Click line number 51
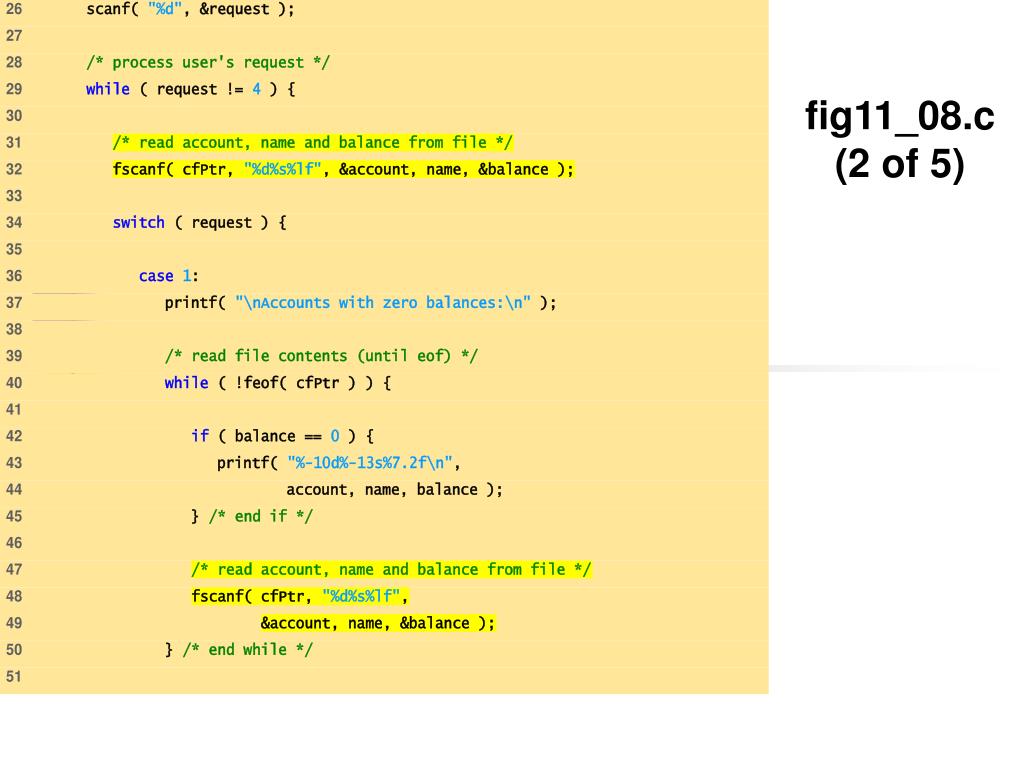Viewport: 1024px width, 768px height. 14,677
